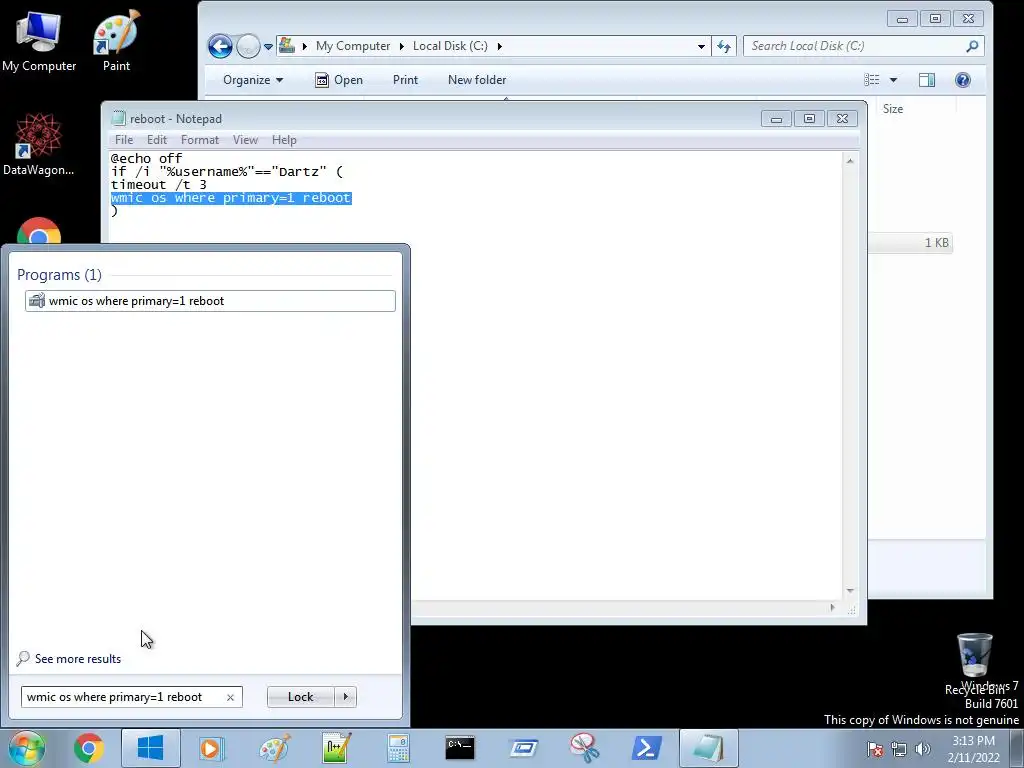Click Open in Explorer toolbar
This screenshot has height=768, width=1024.
click(339, 80)
